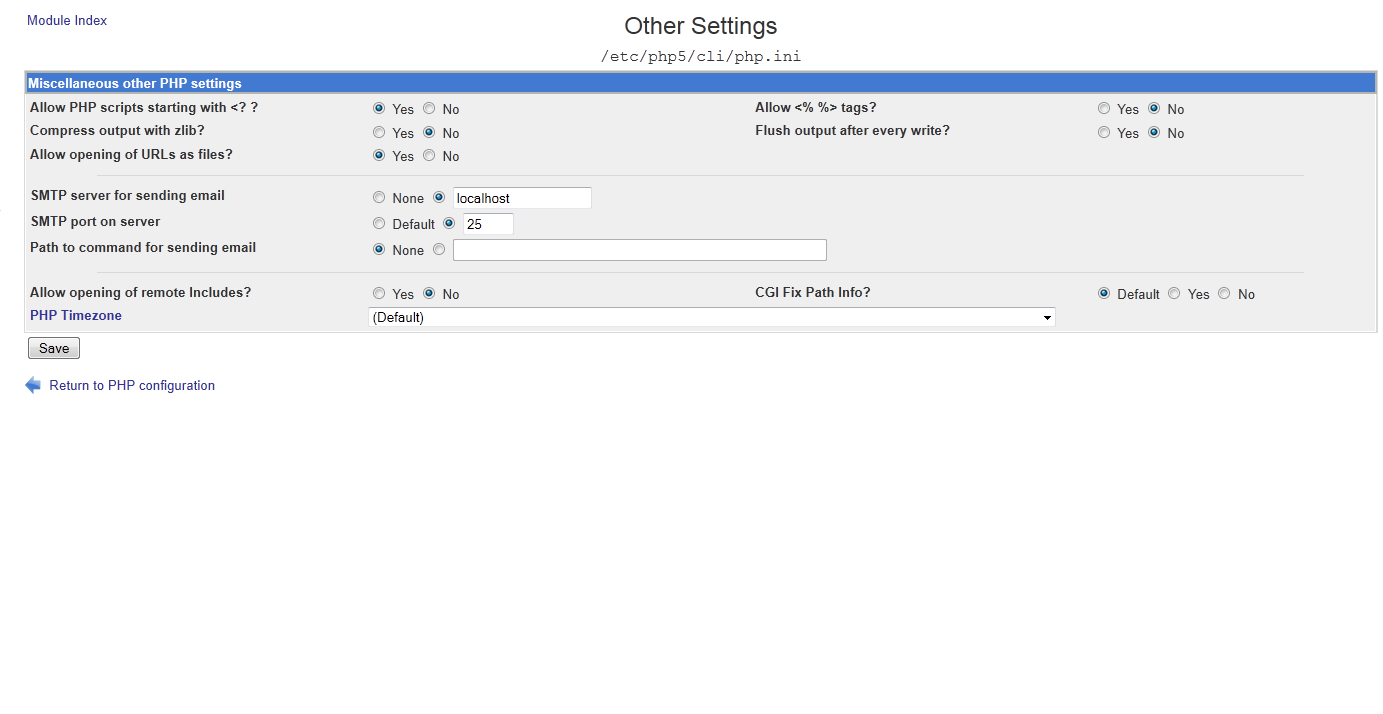Choose No for opening remote includes
Viewport: 1383px width, 714px height.
click(429, 293)
